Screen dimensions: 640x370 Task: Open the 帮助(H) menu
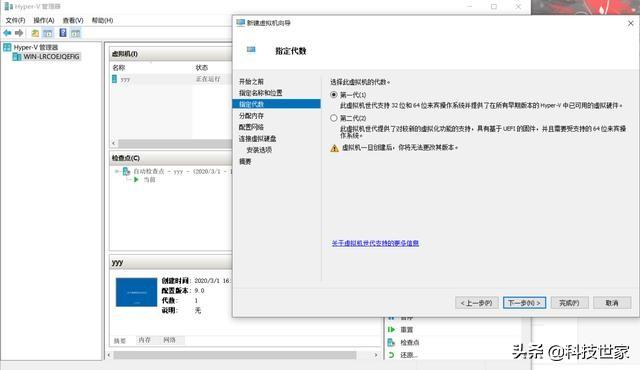click(x=102, y=20)
